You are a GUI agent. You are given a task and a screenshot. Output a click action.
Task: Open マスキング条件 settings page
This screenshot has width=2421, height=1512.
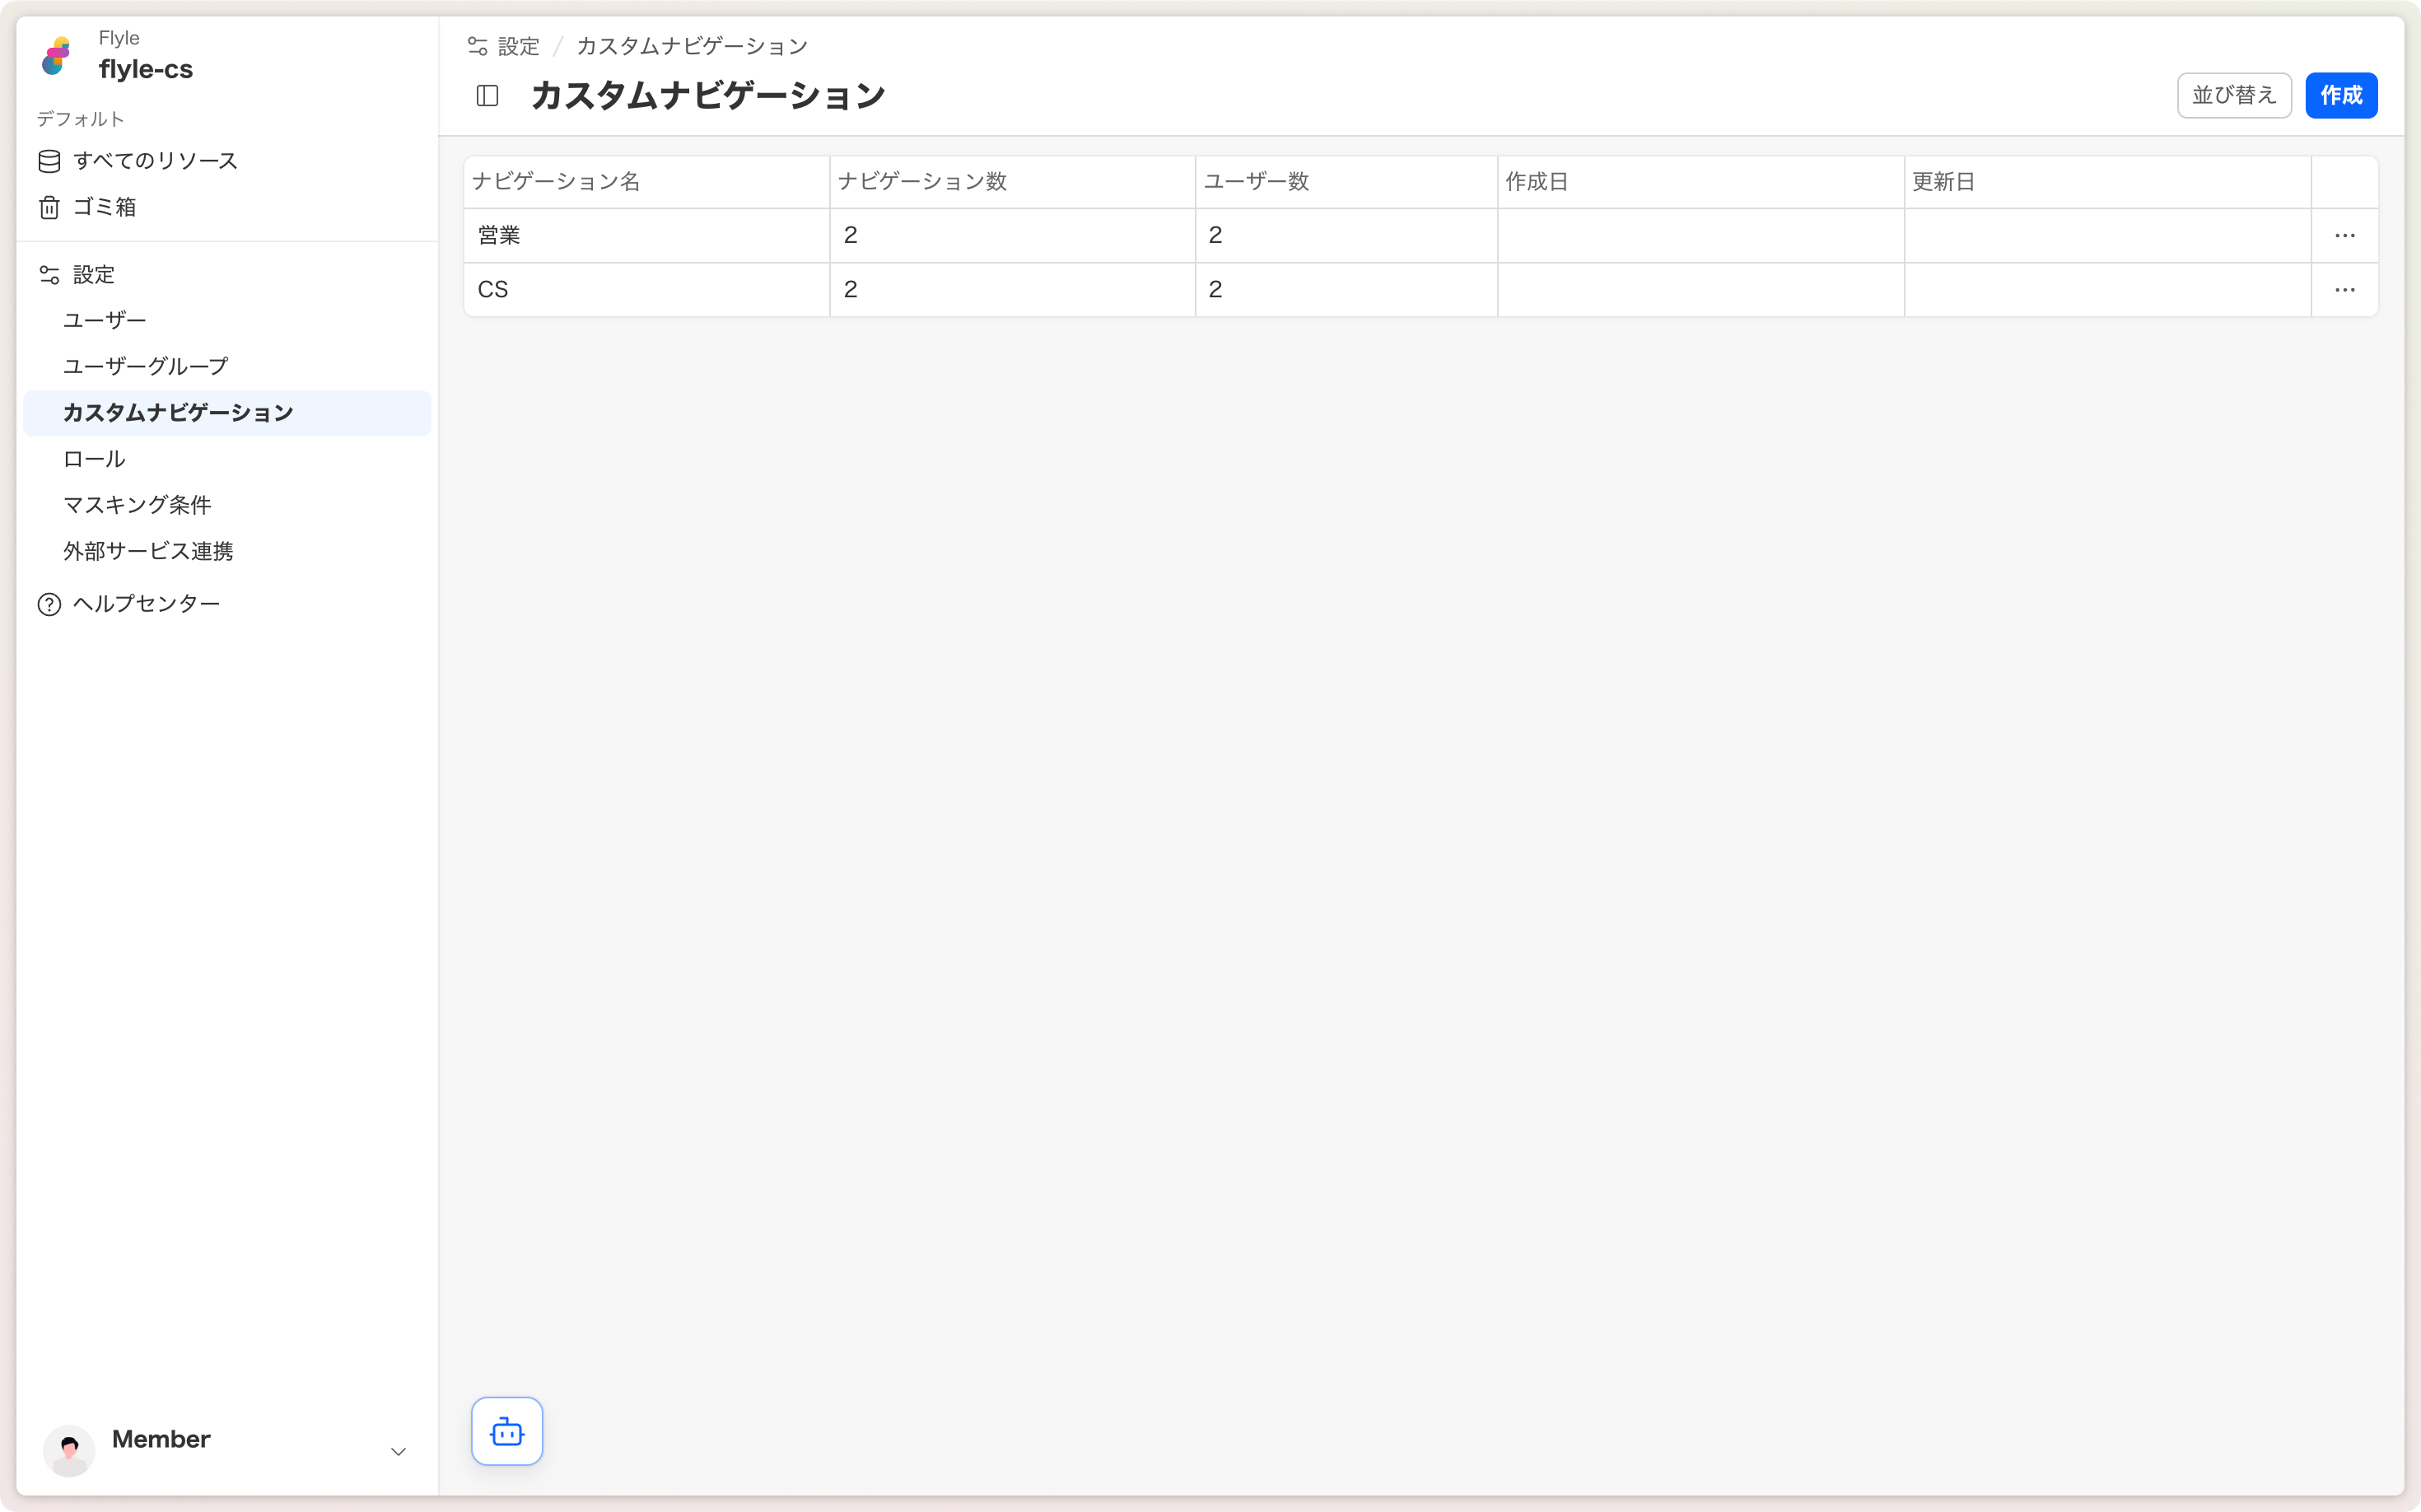pos(137,505)
